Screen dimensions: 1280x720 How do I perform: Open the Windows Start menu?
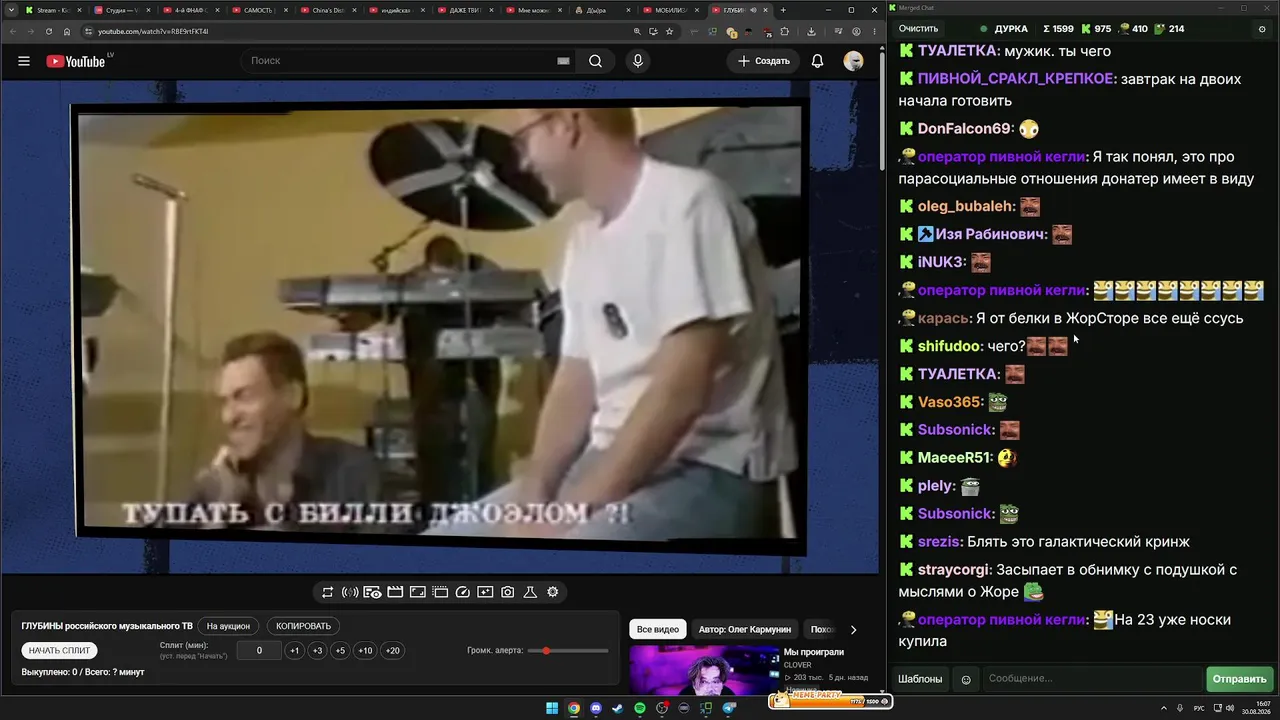(552, 708)
